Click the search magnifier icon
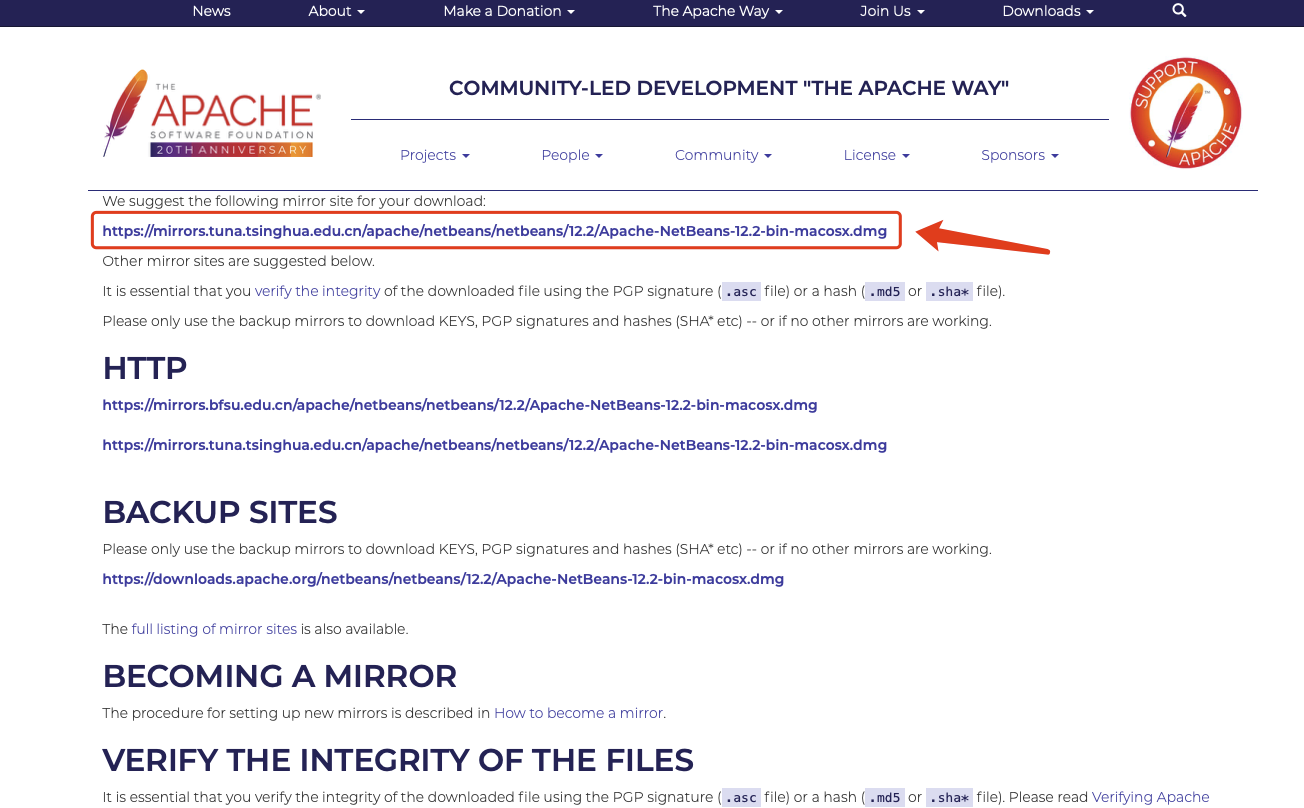This screenshot has height=808, width=1304. [1179, 10]
